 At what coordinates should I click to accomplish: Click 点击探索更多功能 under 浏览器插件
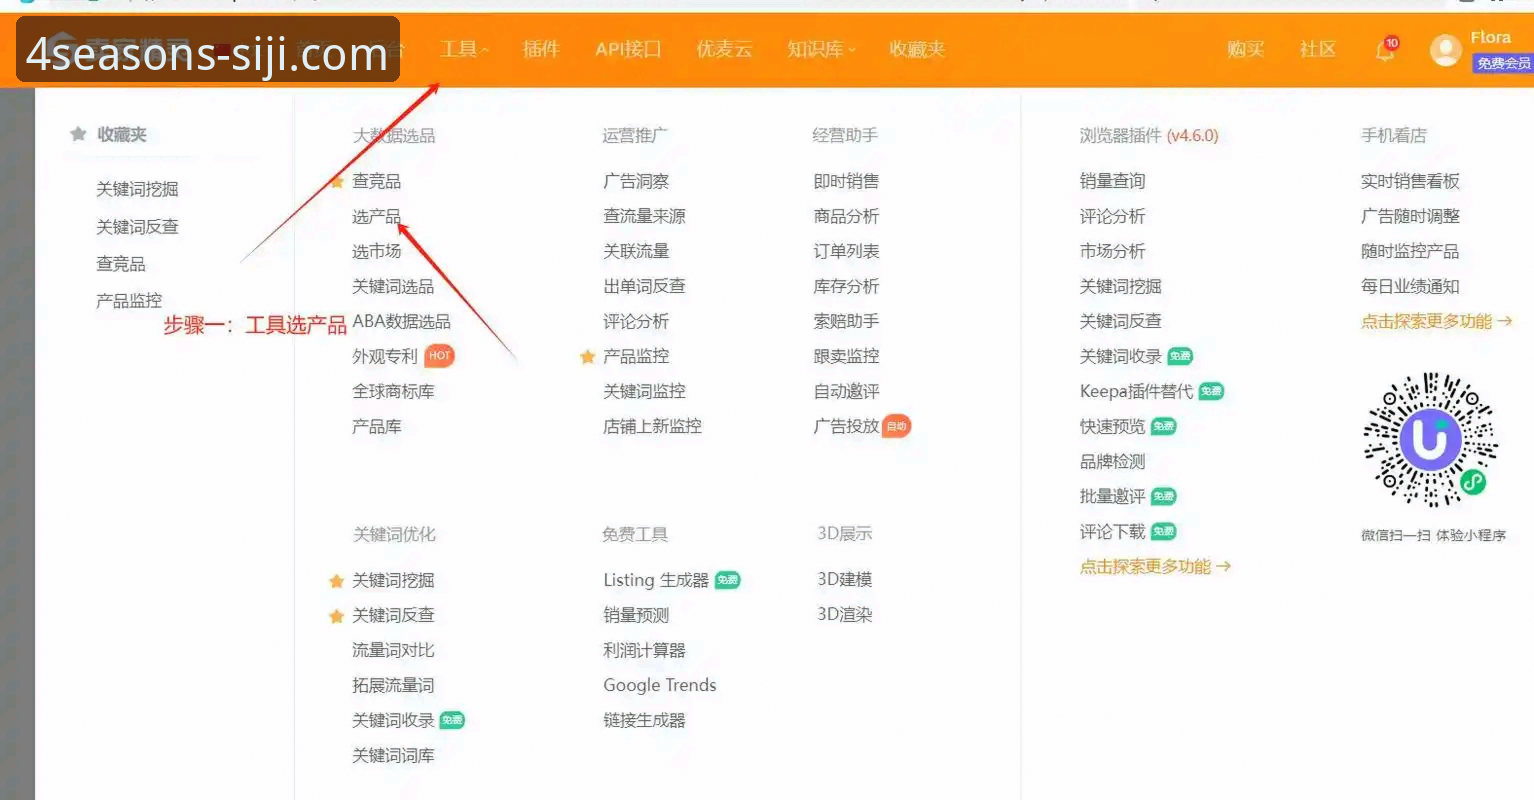click(1155, 566)
